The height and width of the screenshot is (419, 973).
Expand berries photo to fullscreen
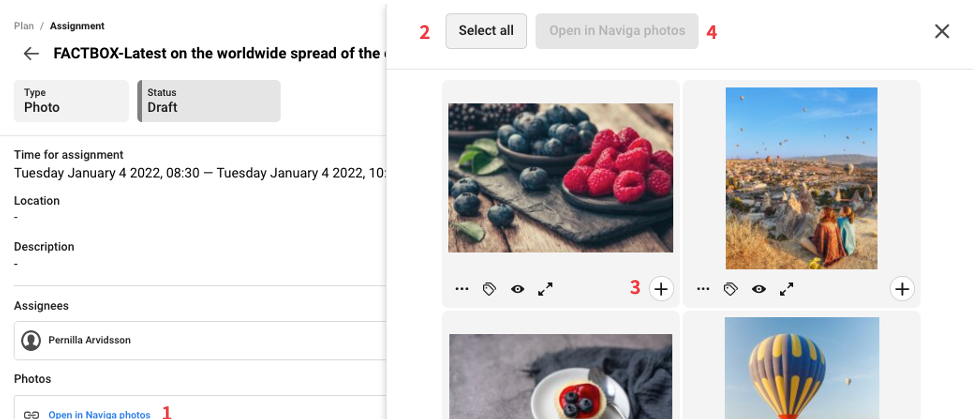[545, 289]
